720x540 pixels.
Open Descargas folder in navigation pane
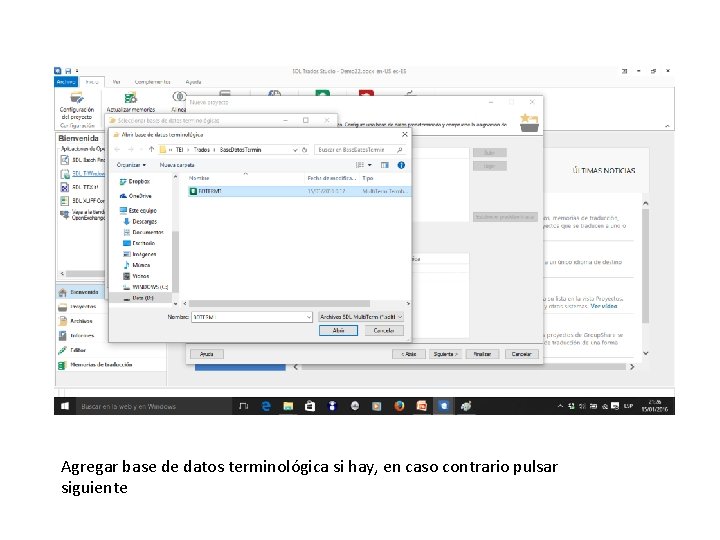point(140,221)
